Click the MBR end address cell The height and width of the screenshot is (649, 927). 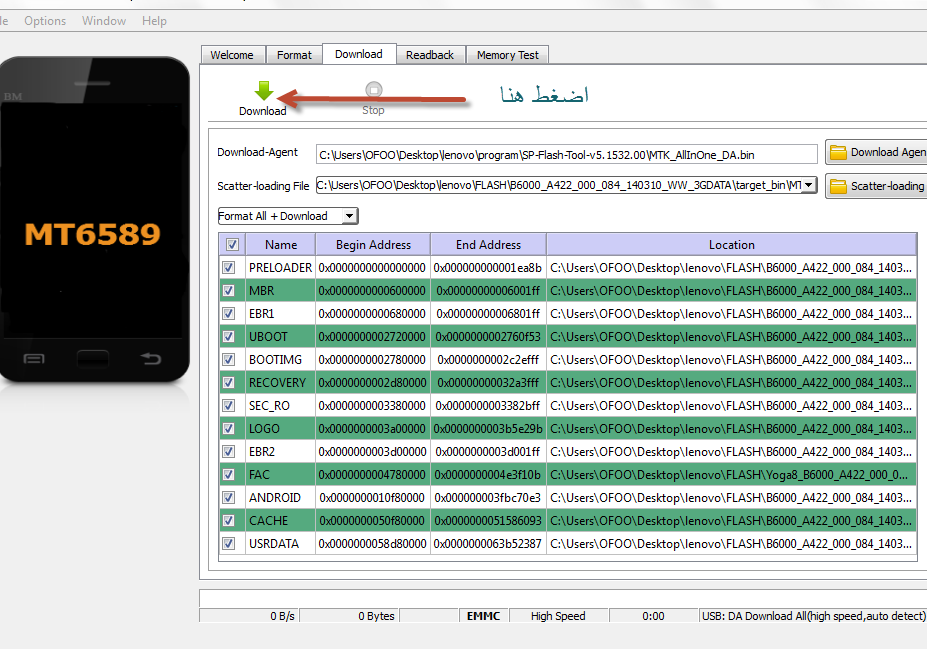point(488,291)
